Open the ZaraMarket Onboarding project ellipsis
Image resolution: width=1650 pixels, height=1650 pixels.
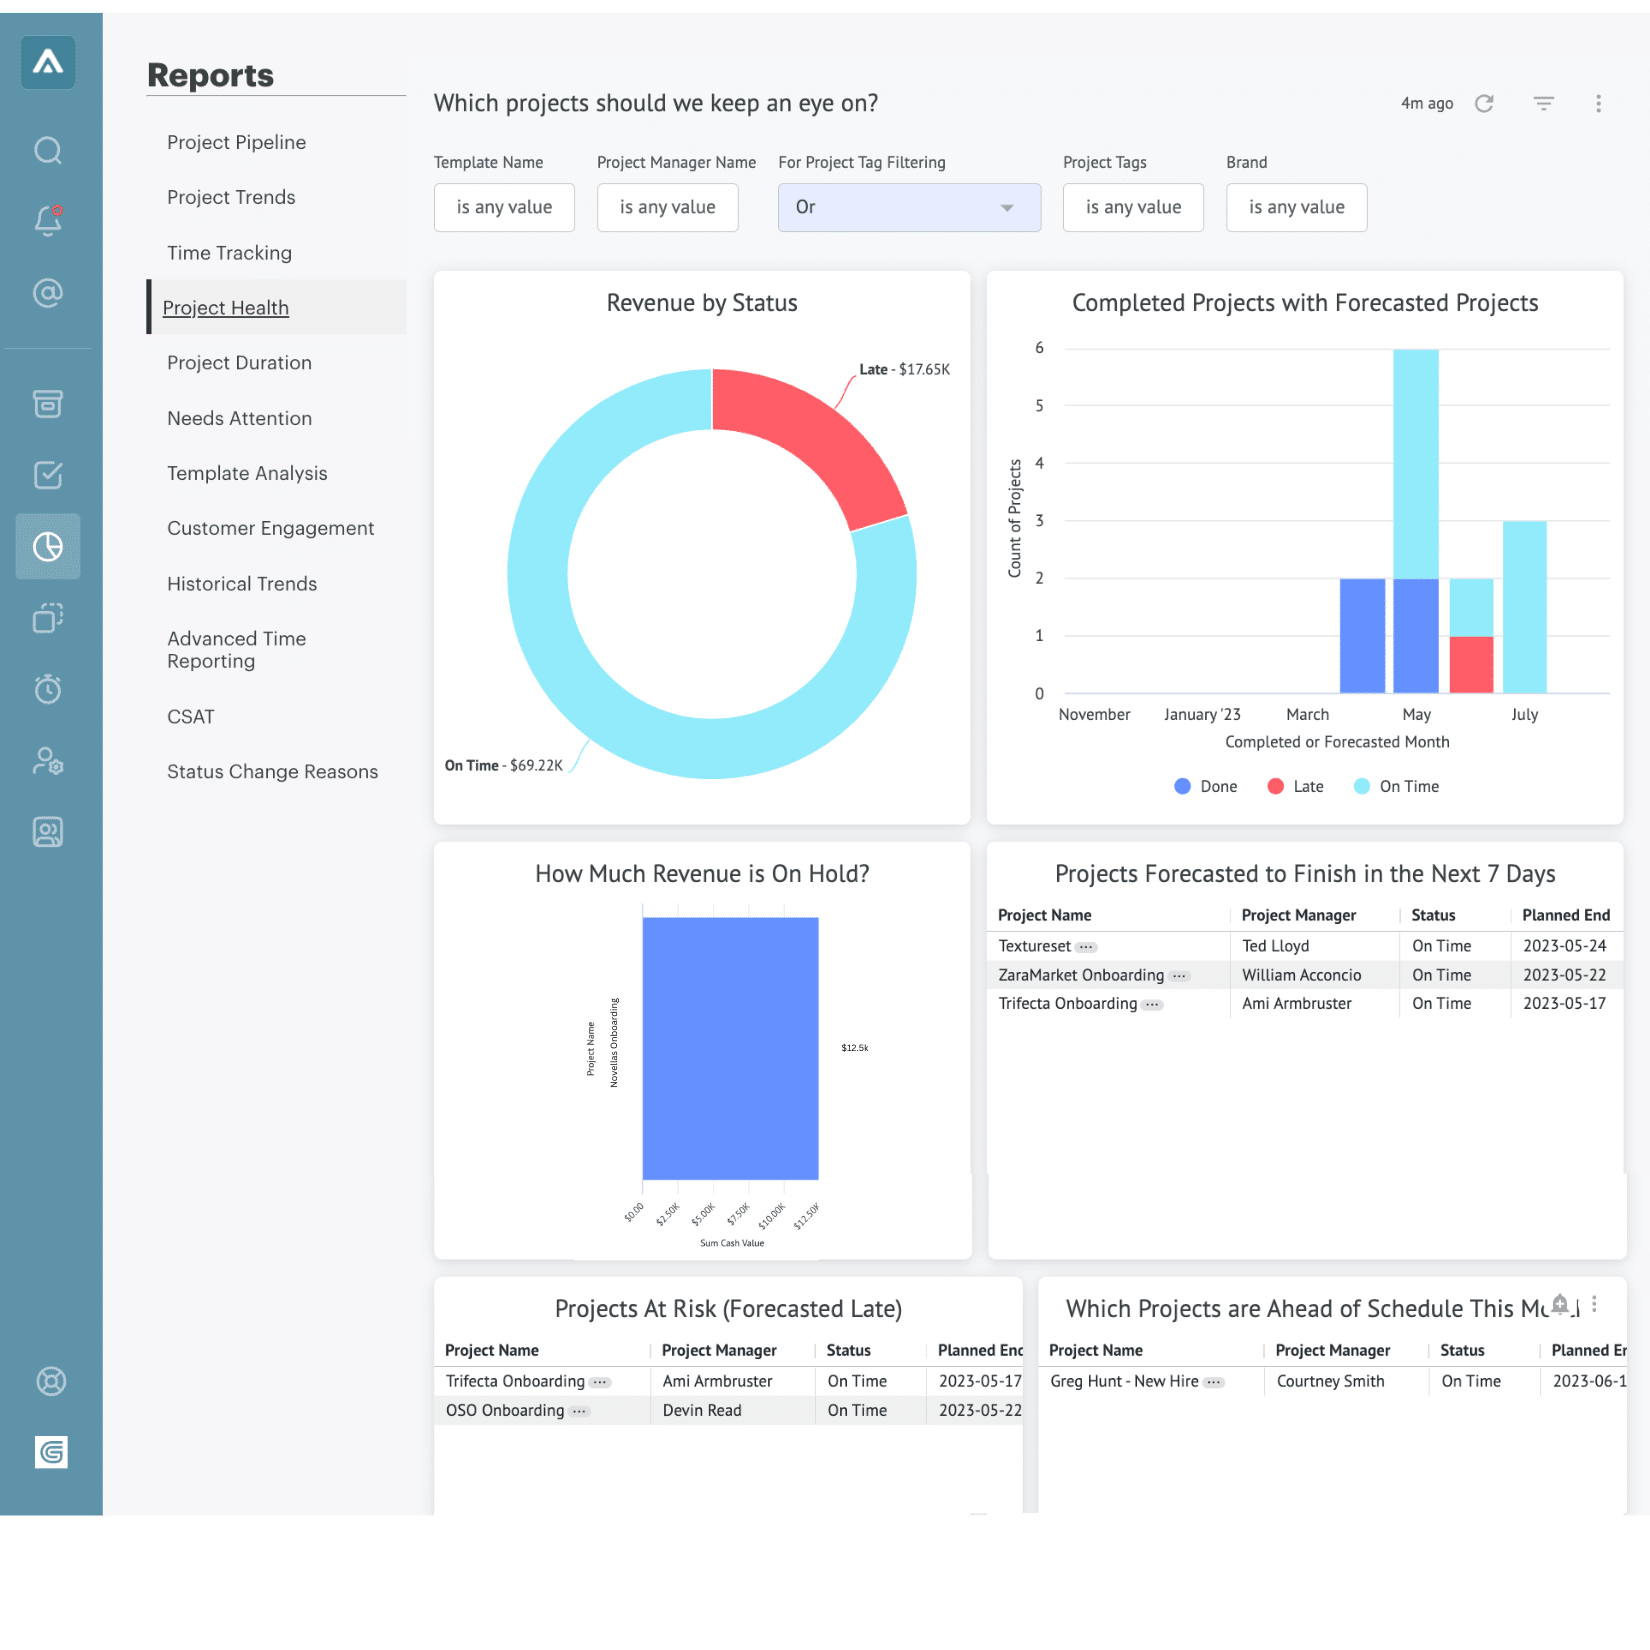pos(1180,976)
